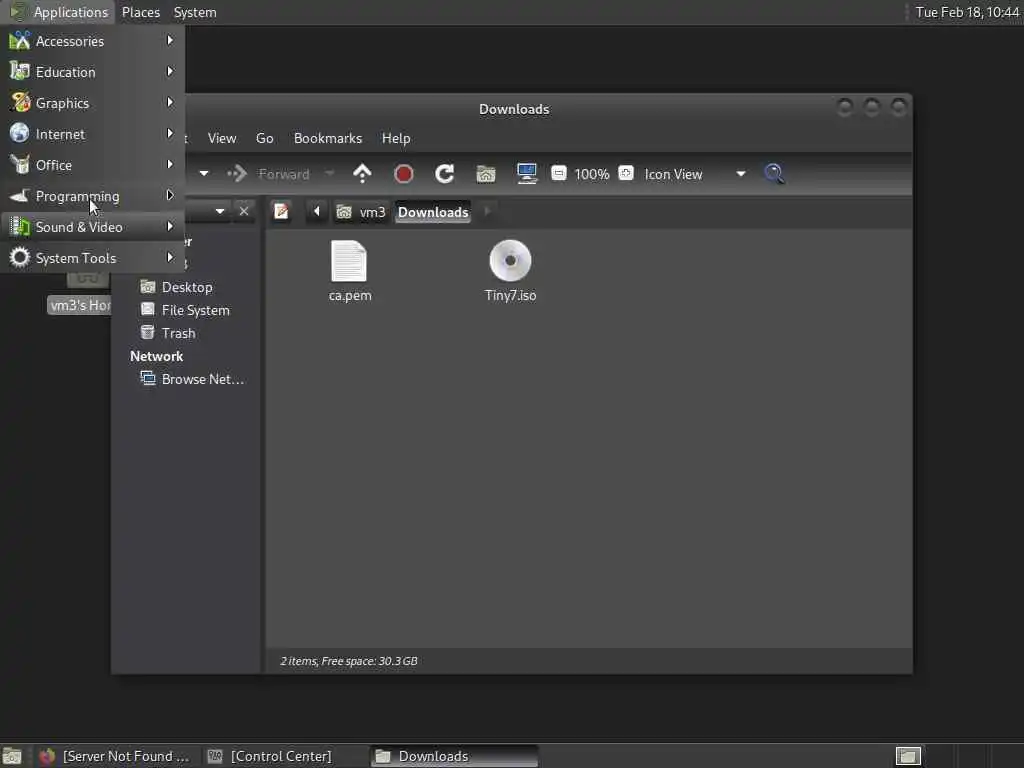Open the System Tools submenu
The width and height of the screenshot is (1024, 768).
pos(92,258)
